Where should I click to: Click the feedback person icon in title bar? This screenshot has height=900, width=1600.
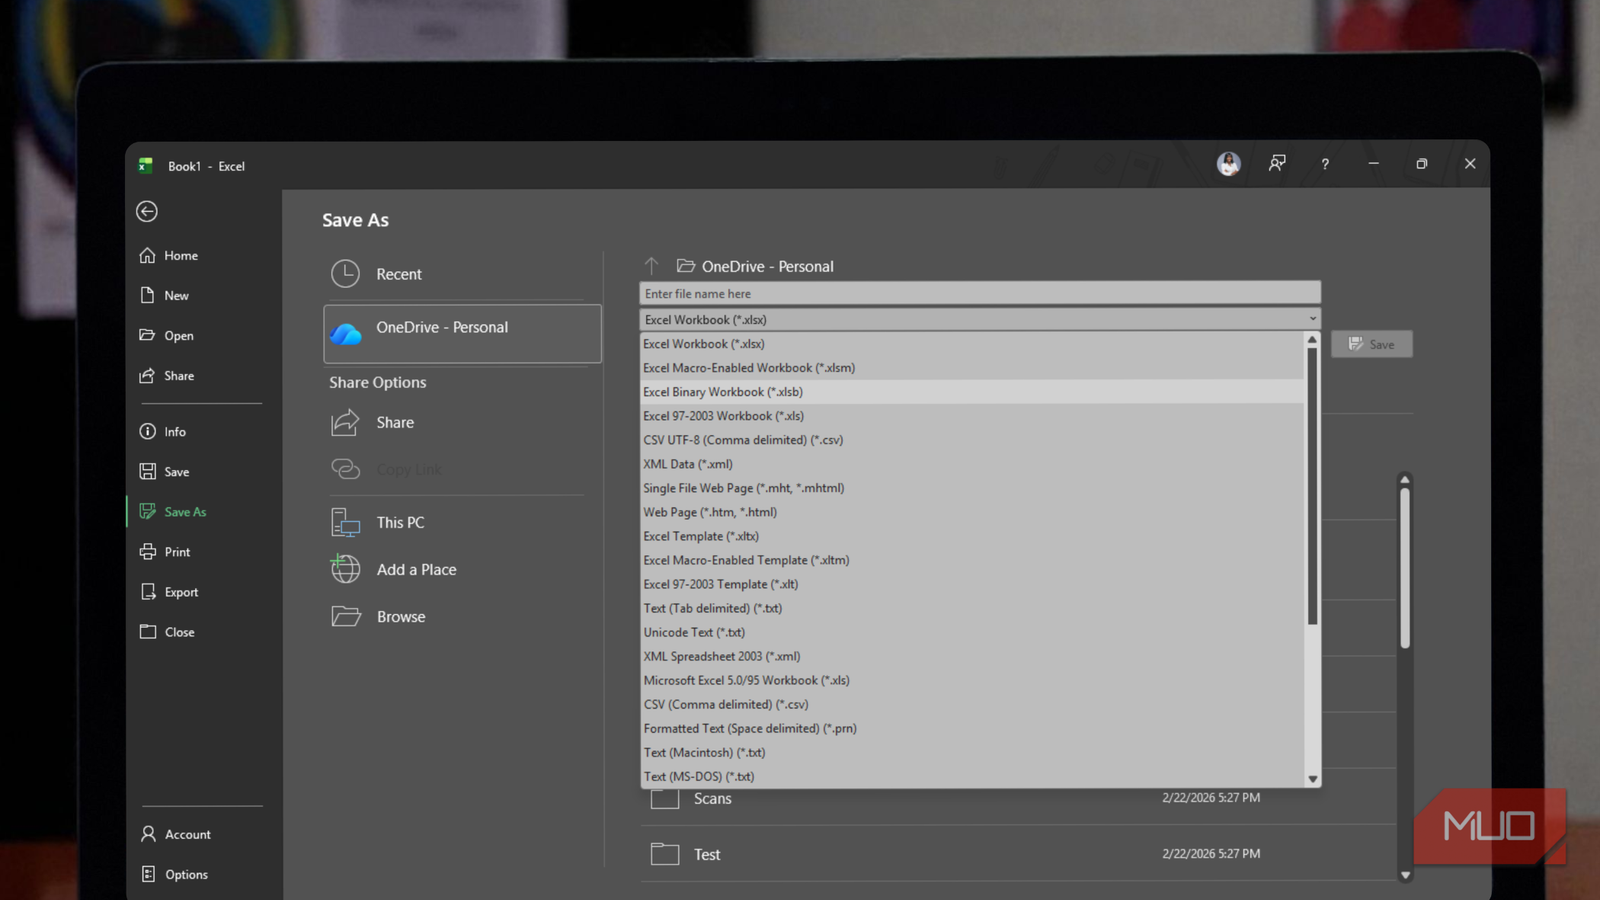[1277, 164]
